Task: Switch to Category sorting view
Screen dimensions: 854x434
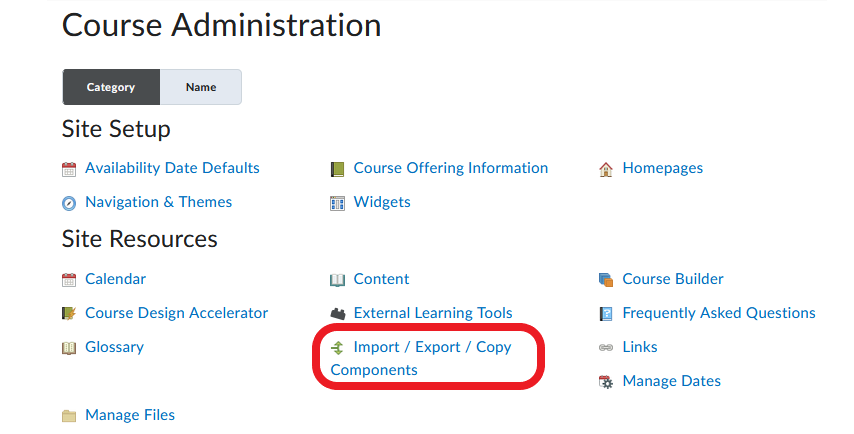Action: click(x=111, y=87)
